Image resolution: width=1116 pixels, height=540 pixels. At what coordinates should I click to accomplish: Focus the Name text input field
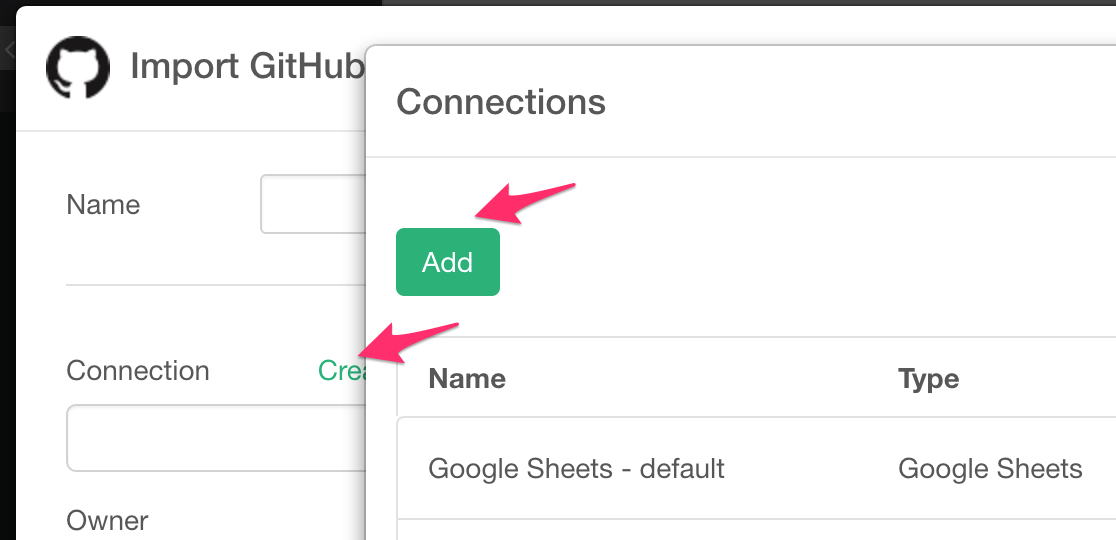click(x=313, y=204)
